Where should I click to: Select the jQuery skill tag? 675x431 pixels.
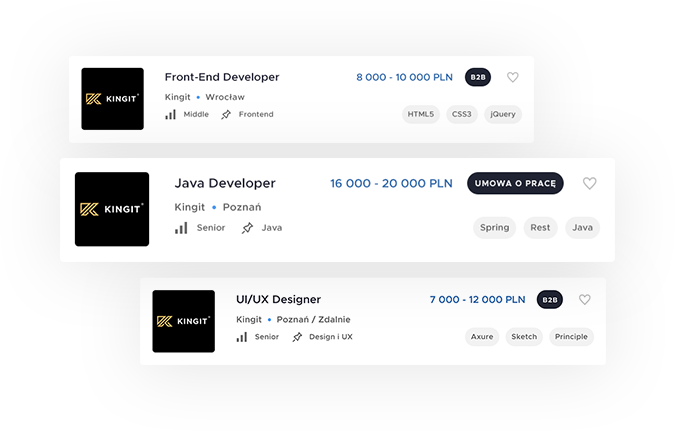(502, 114)
